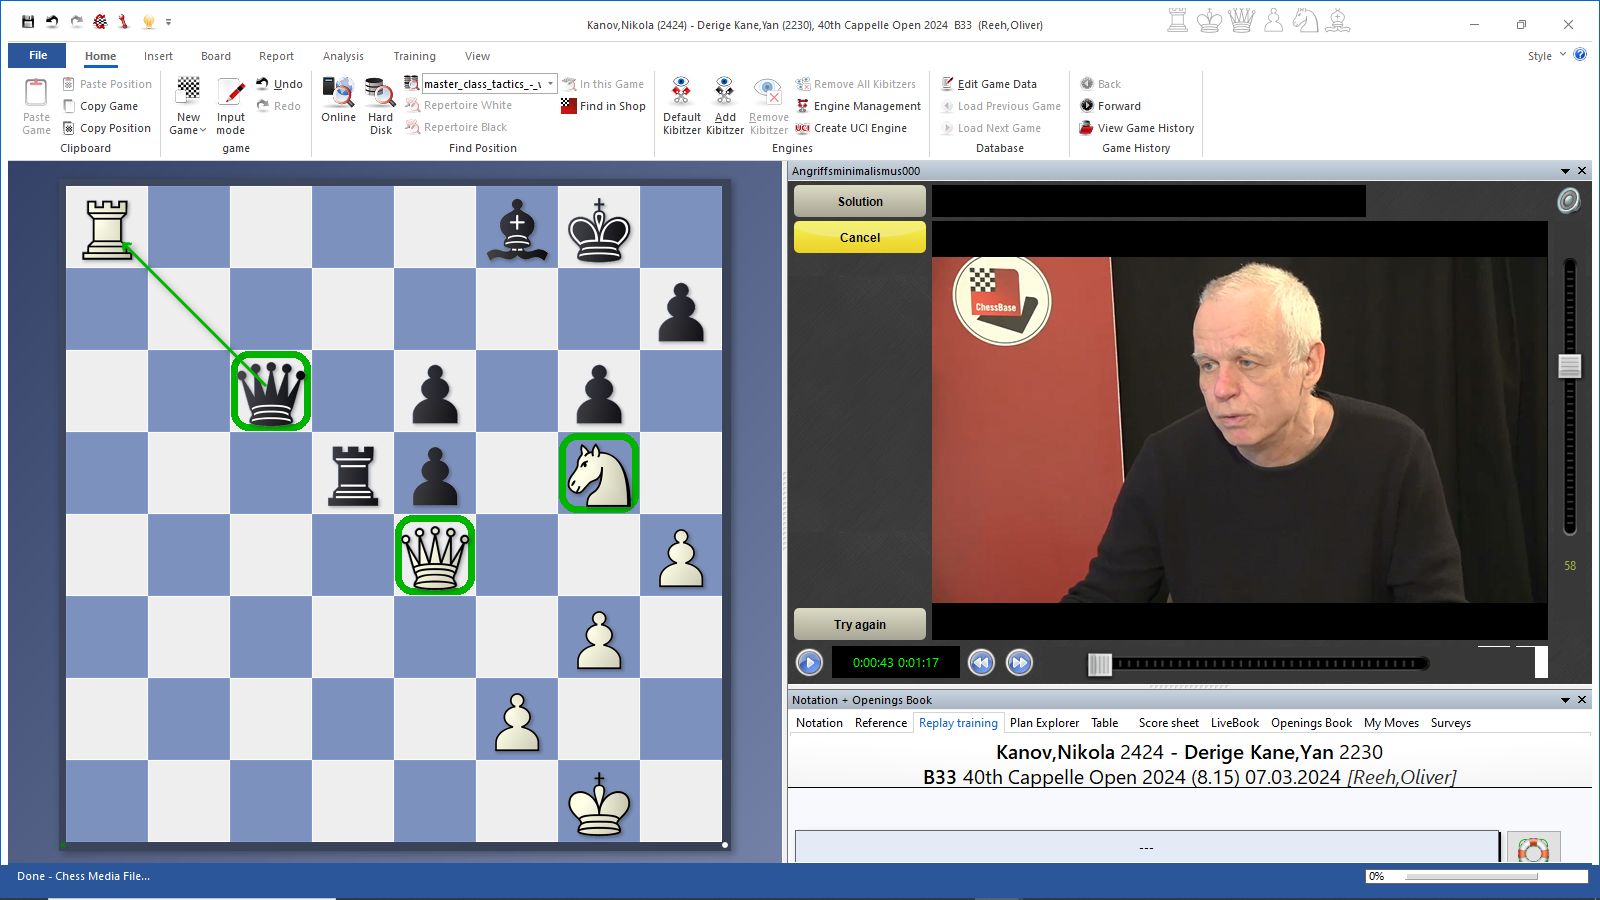1600x900 pixels.
Task: Click the Solution button
Action: pyautogui.click(x=860, y=201)
